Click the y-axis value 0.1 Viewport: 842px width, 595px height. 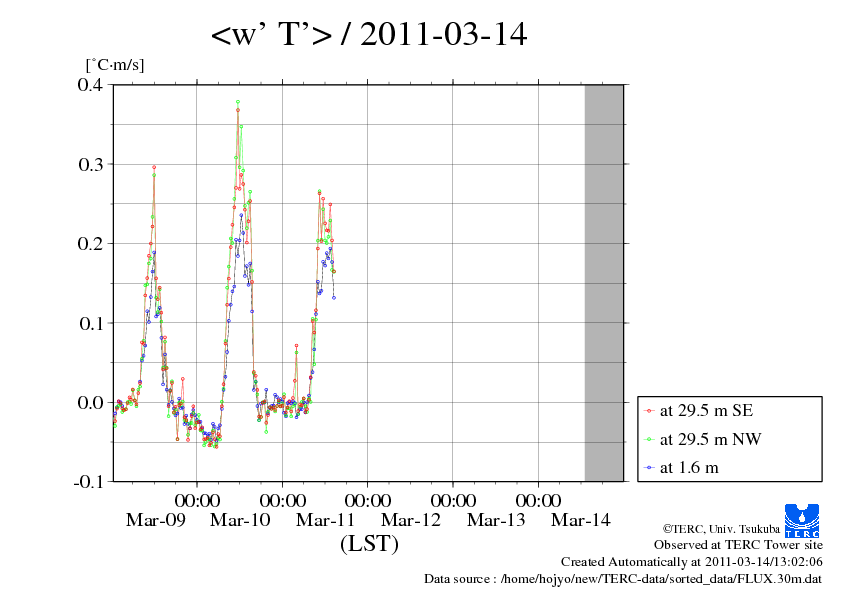(x=90, y=323)
